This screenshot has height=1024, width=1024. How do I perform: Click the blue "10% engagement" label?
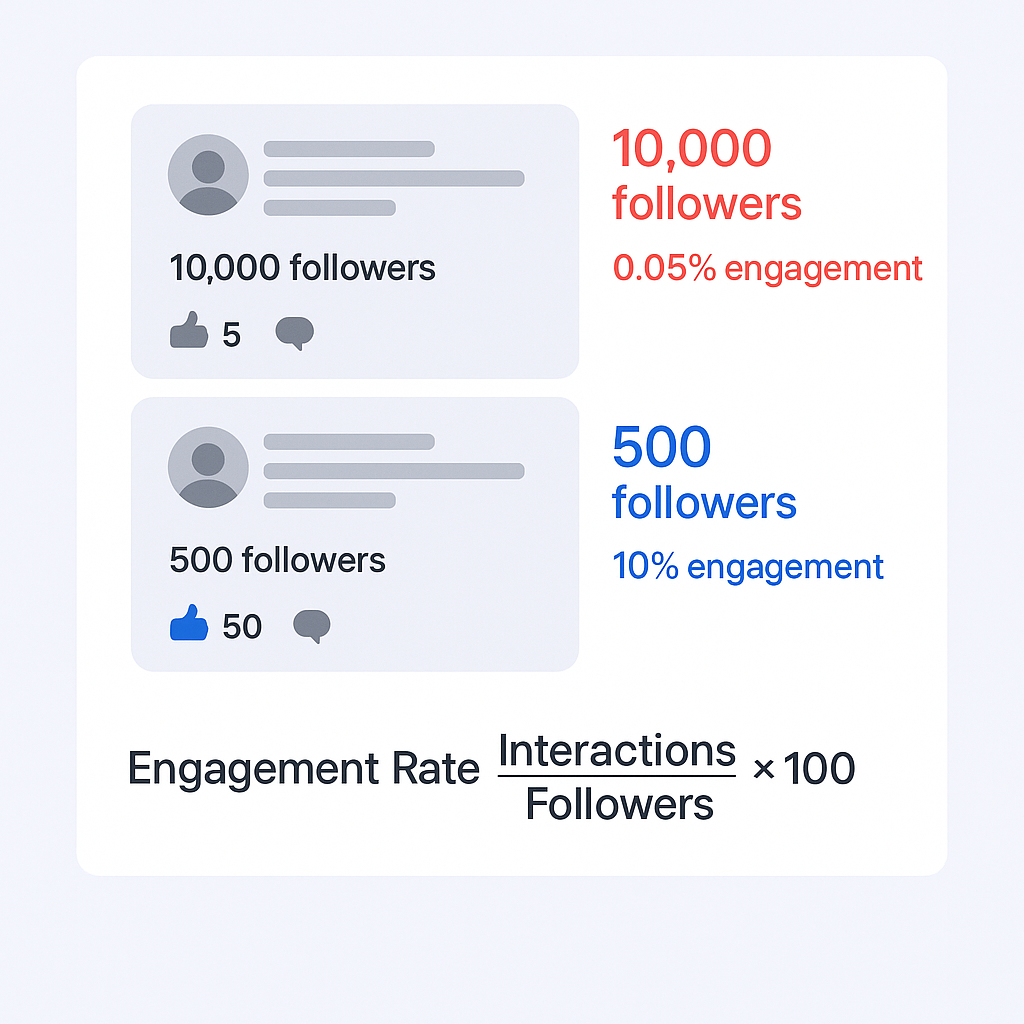748,566
